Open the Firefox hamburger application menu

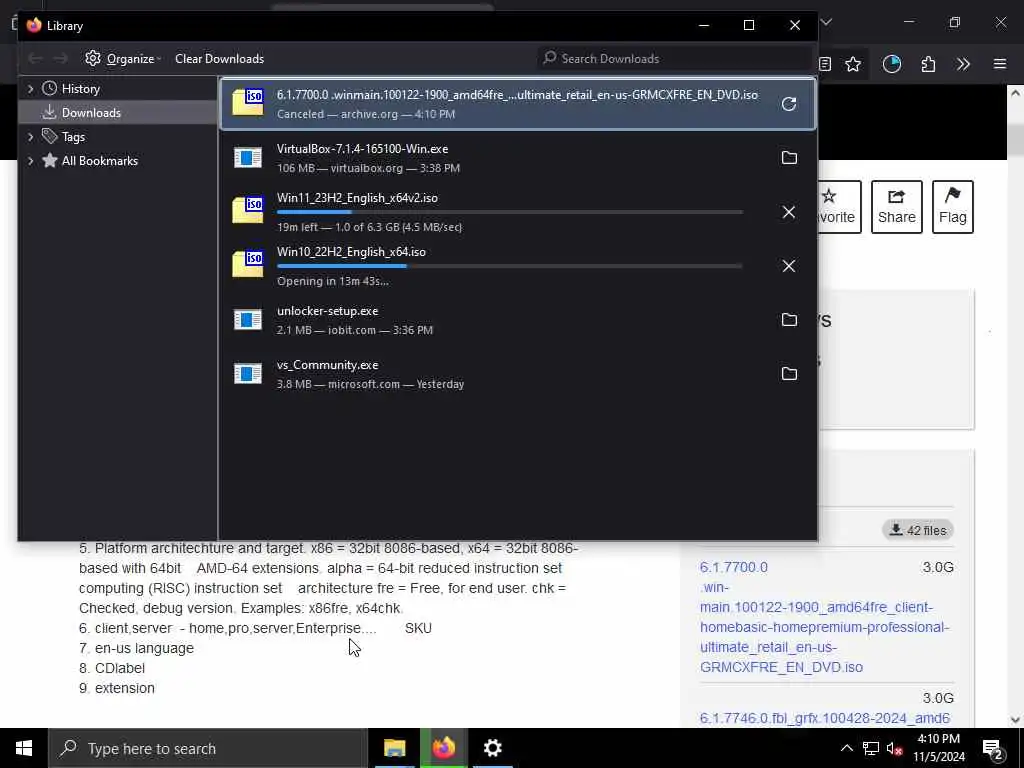1000,64
